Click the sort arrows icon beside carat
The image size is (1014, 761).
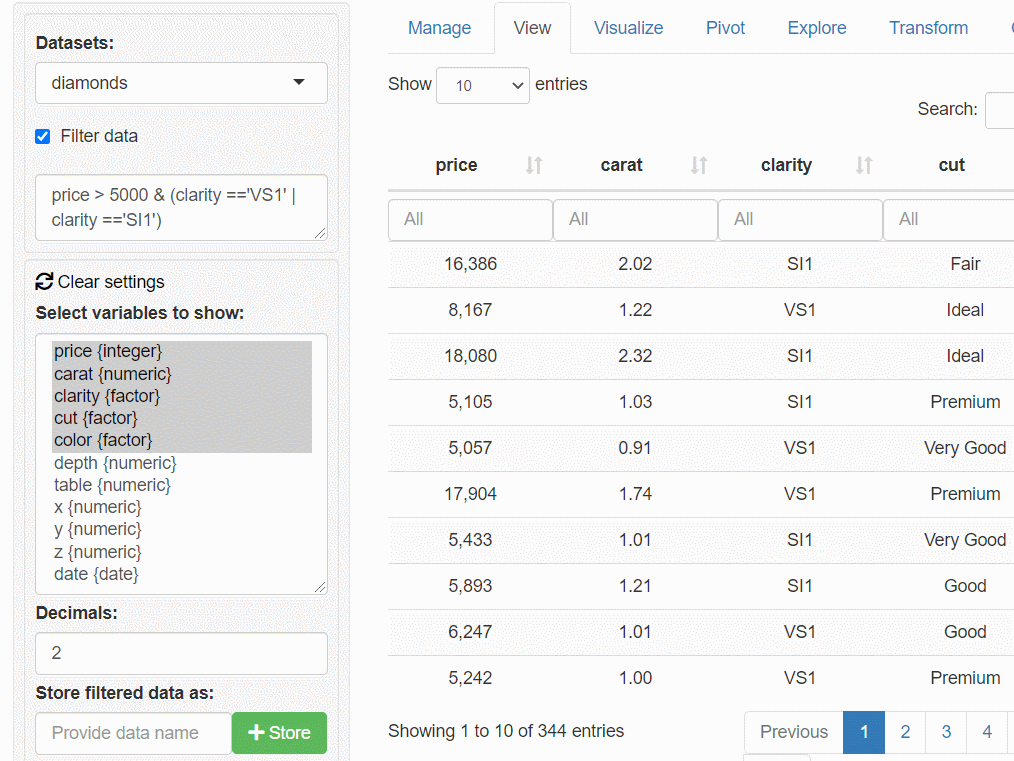pyautogui.click(x=699, y=165)
